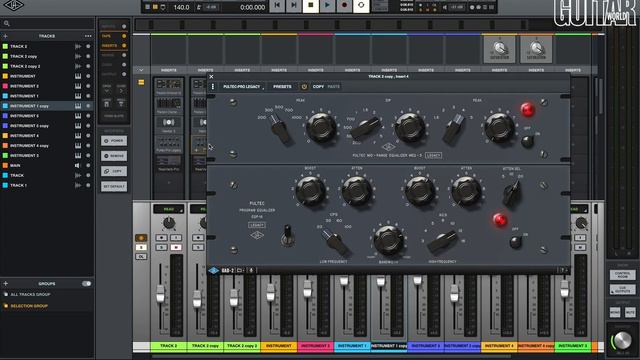The width and height of the screenshot is (640, 360).
Task: Toggle the Groups switch on
Action: 86,284
